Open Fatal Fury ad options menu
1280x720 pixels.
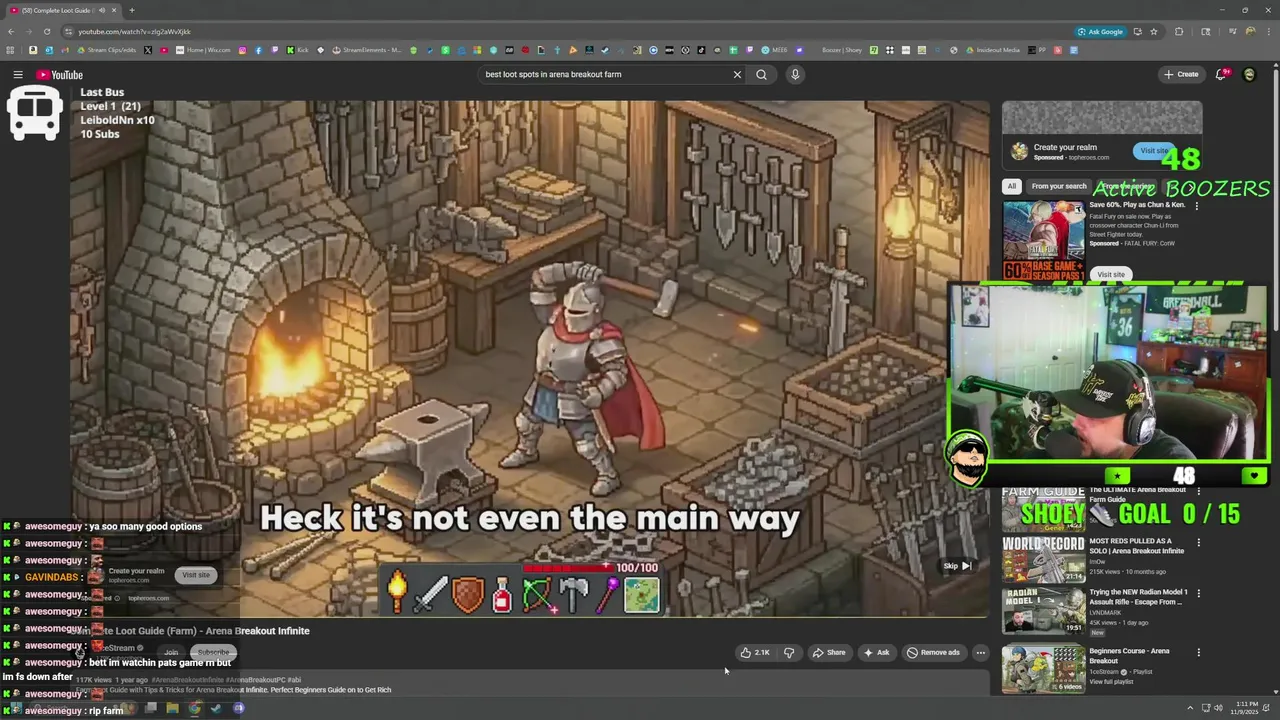point(1197,206)
